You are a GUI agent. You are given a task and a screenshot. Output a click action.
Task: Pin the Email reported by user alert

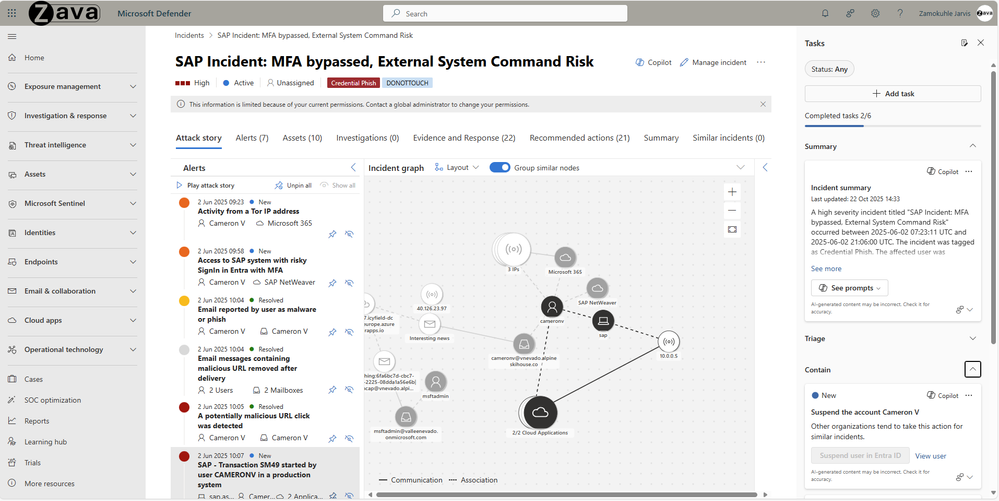tap(332, 332)
